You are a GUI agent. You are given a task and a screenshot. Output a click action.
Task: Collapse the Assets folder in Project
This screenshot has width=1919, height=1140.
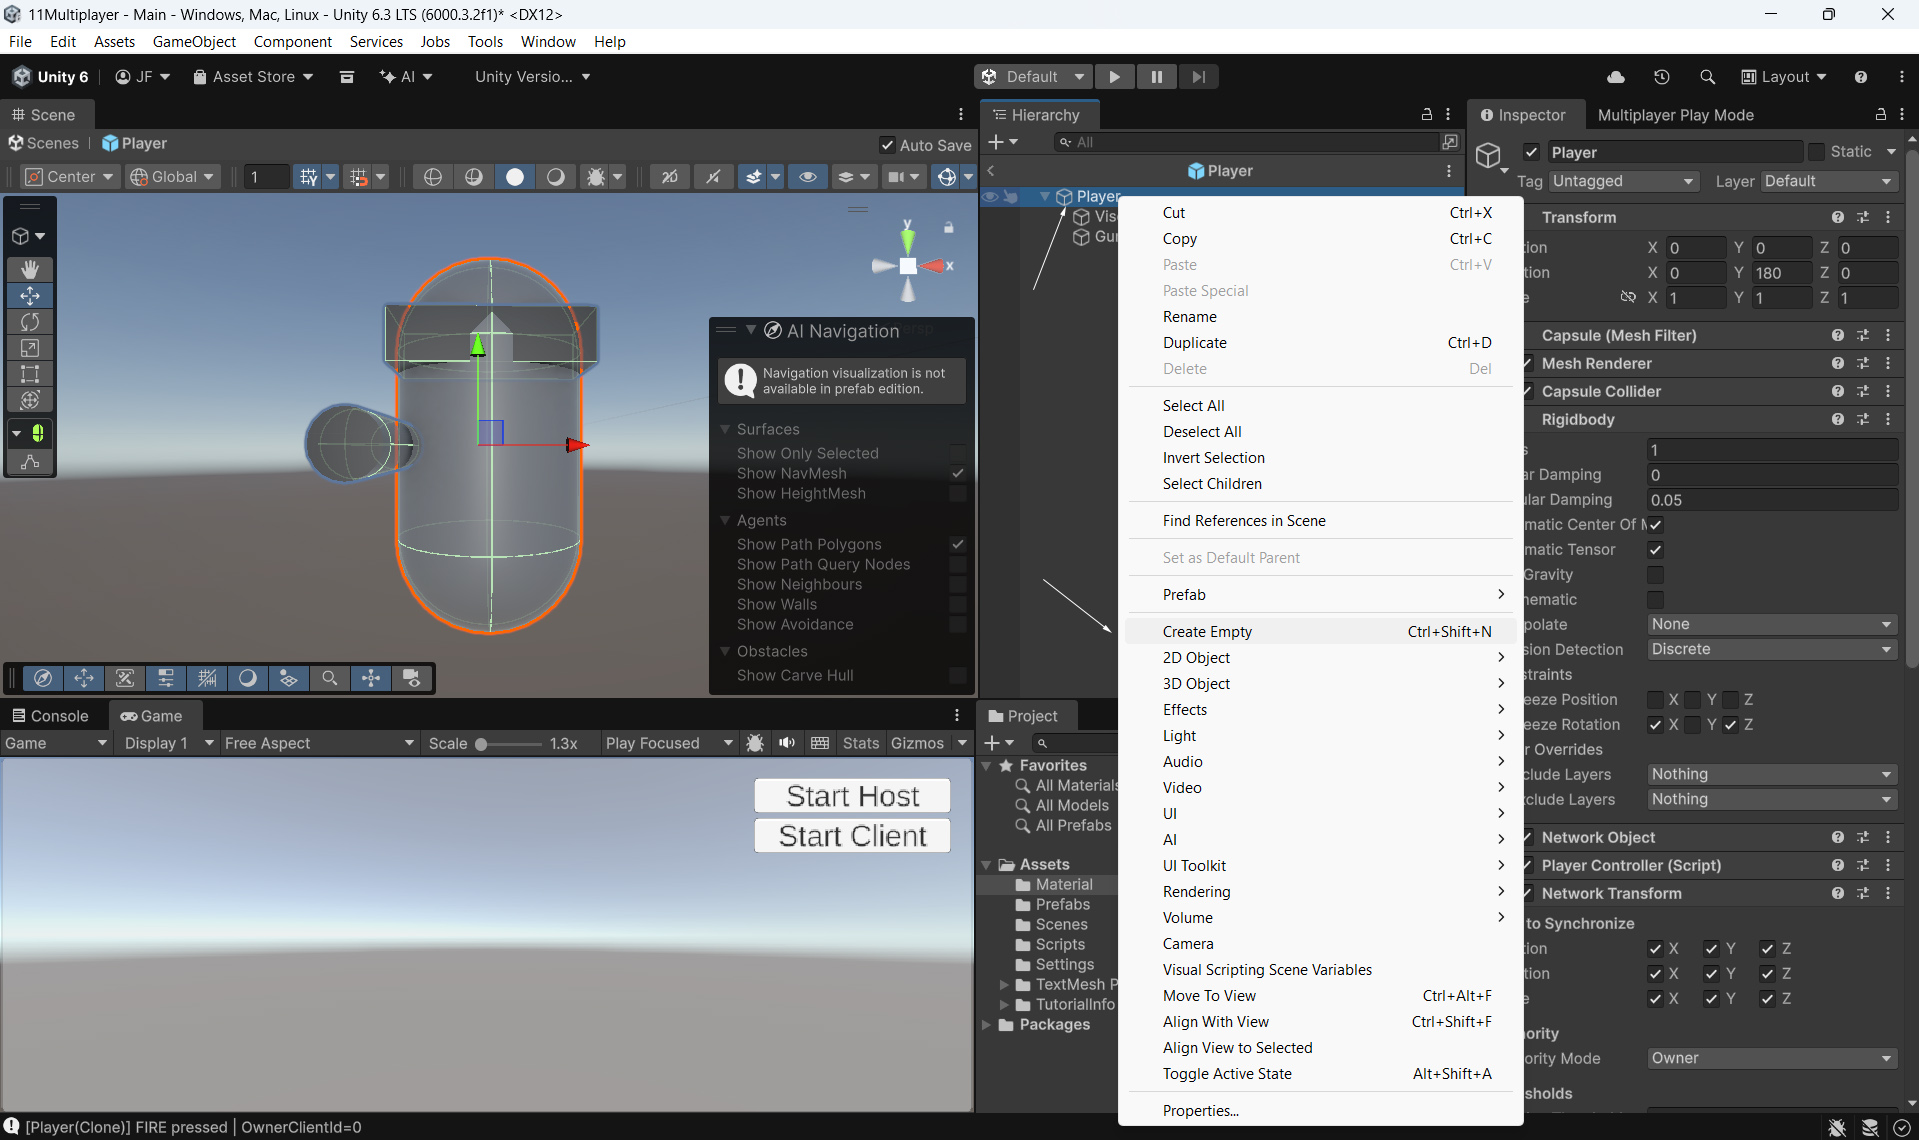[987, 865]
